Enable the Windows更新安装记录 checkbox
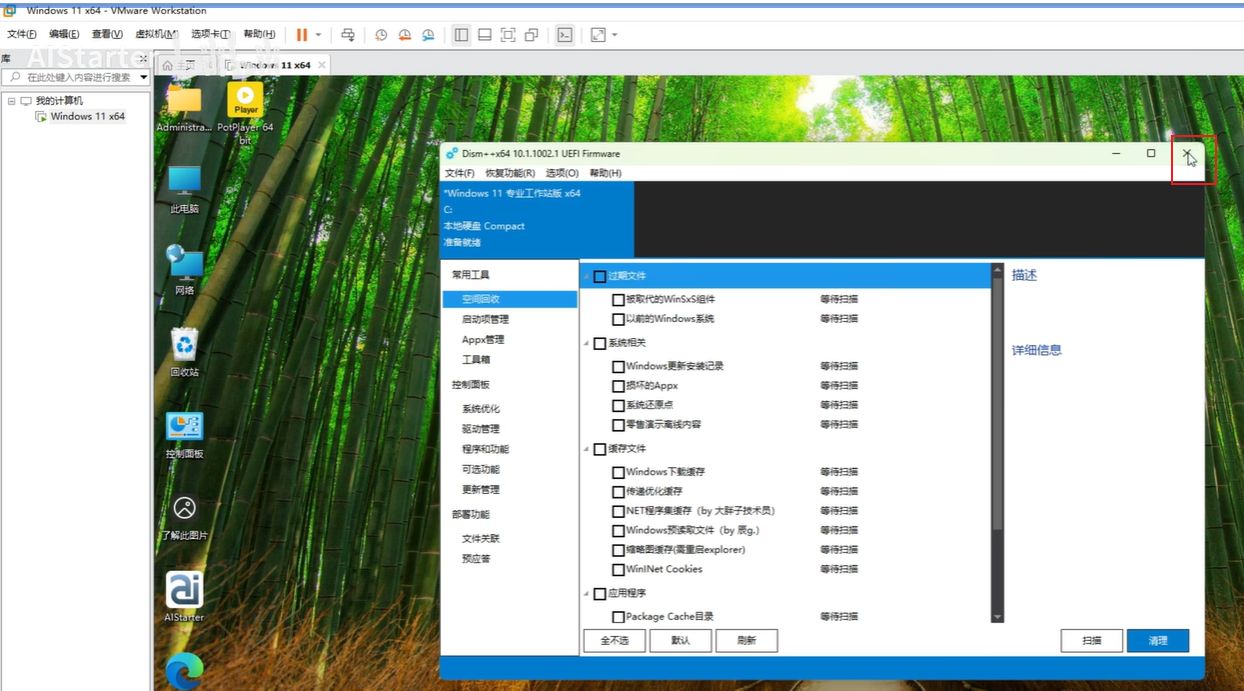 point(618,366)
